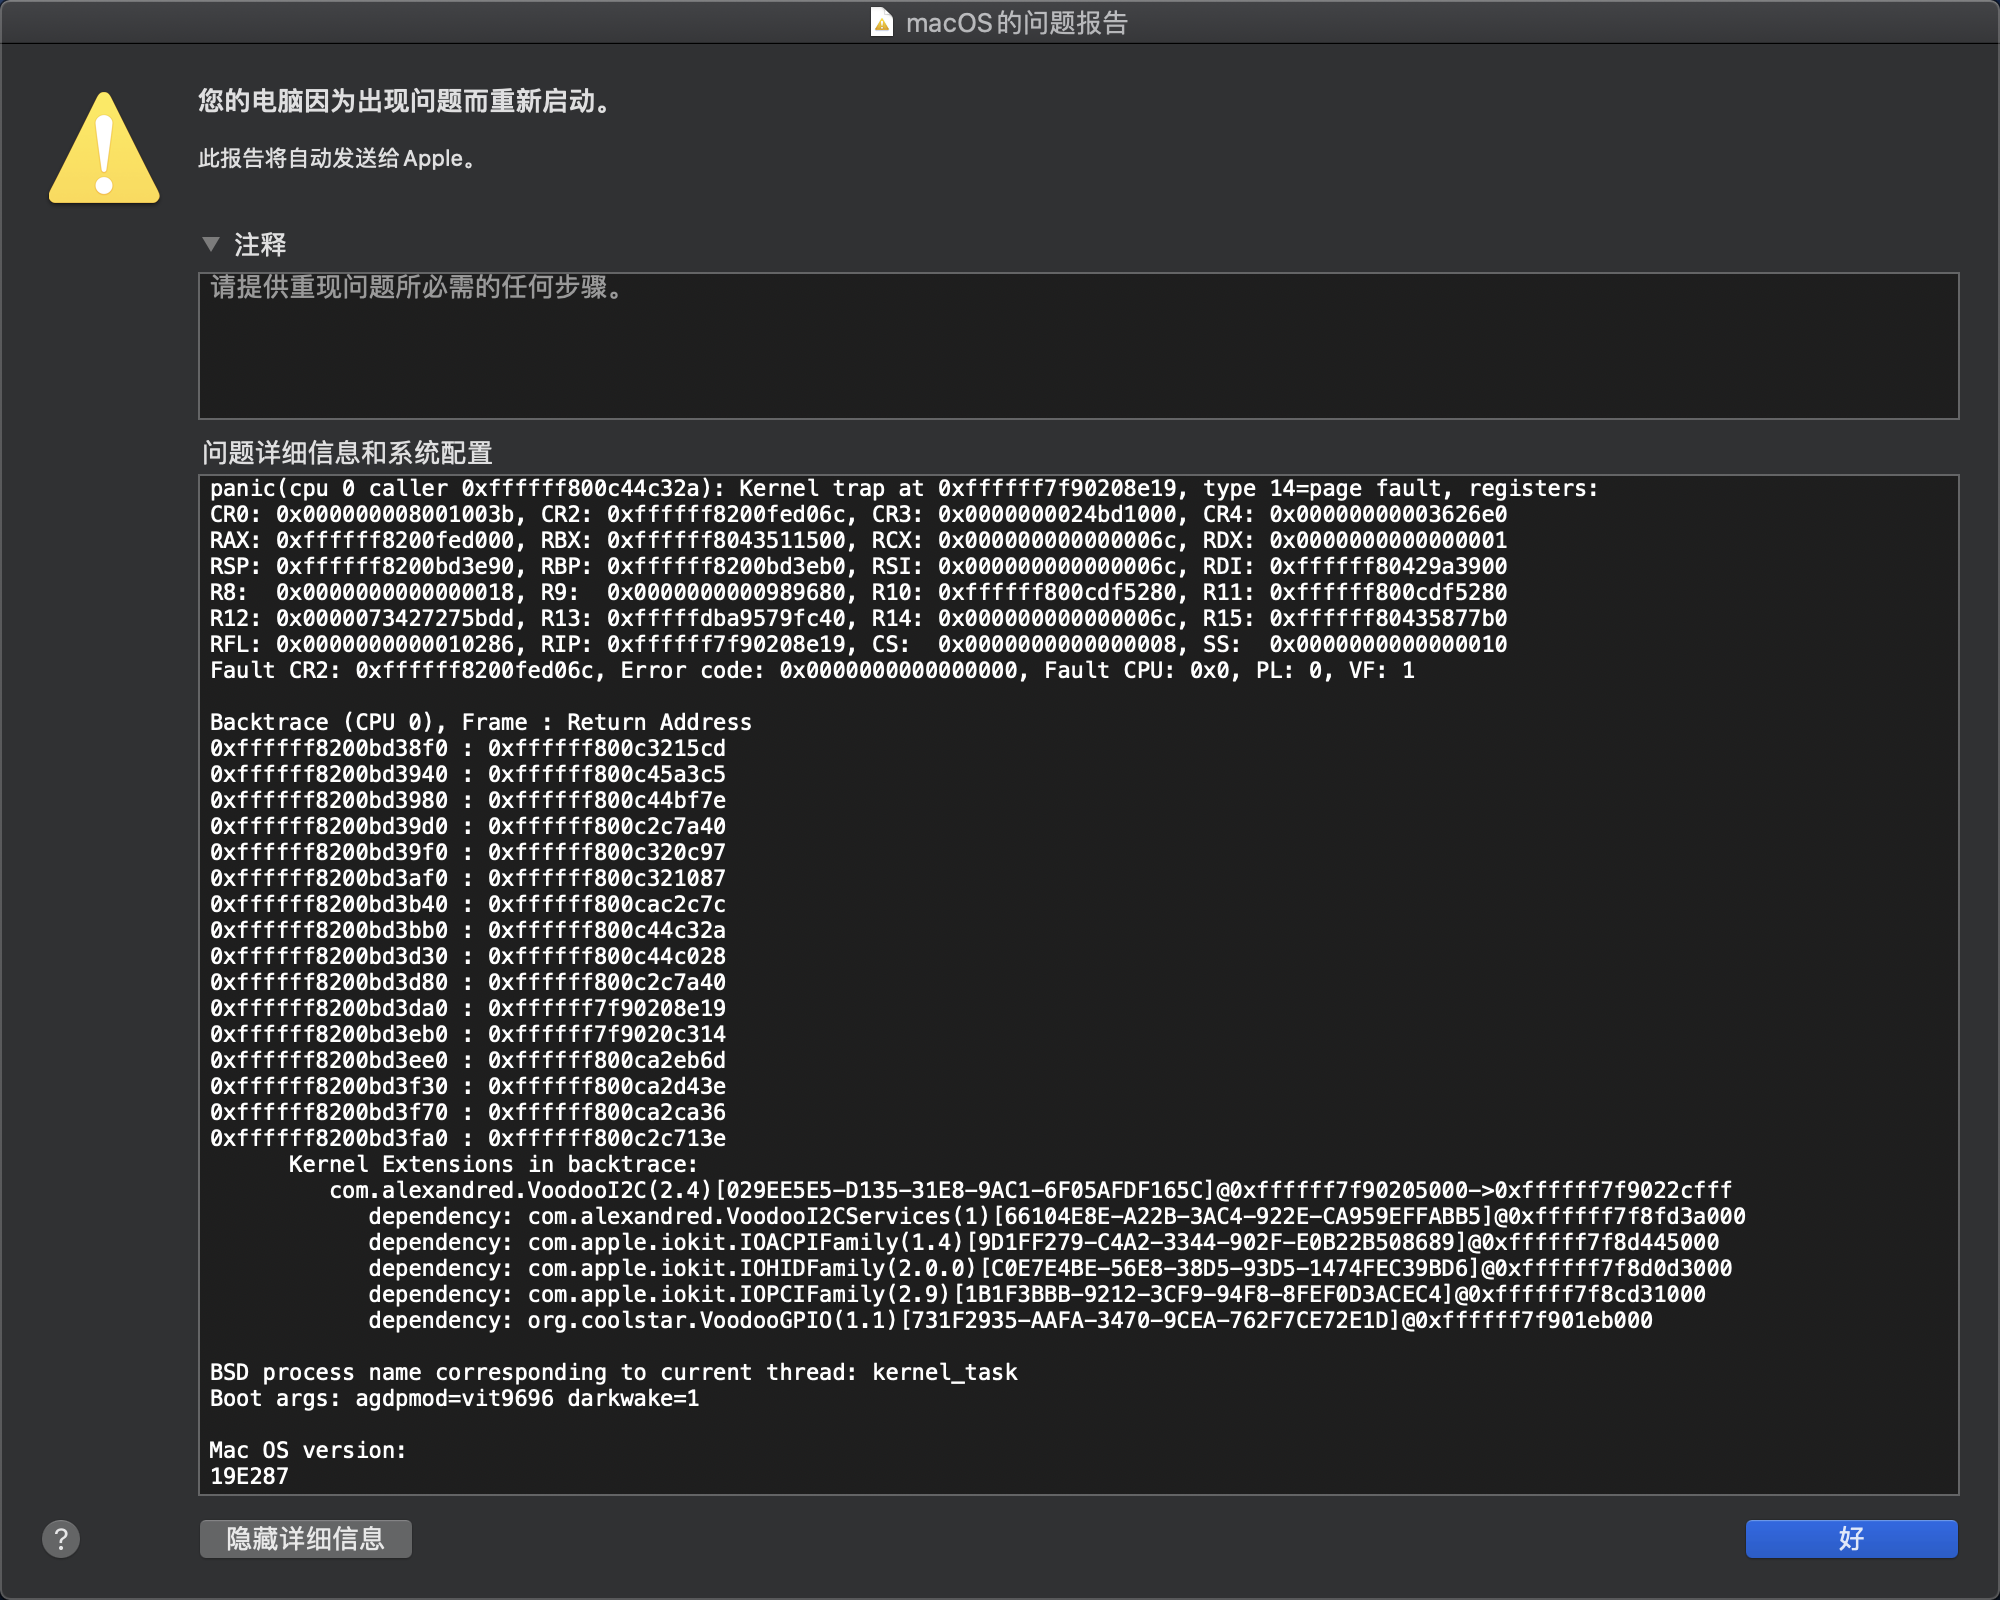Click Kernel Extensions in backtrace line

[493, 1164]
